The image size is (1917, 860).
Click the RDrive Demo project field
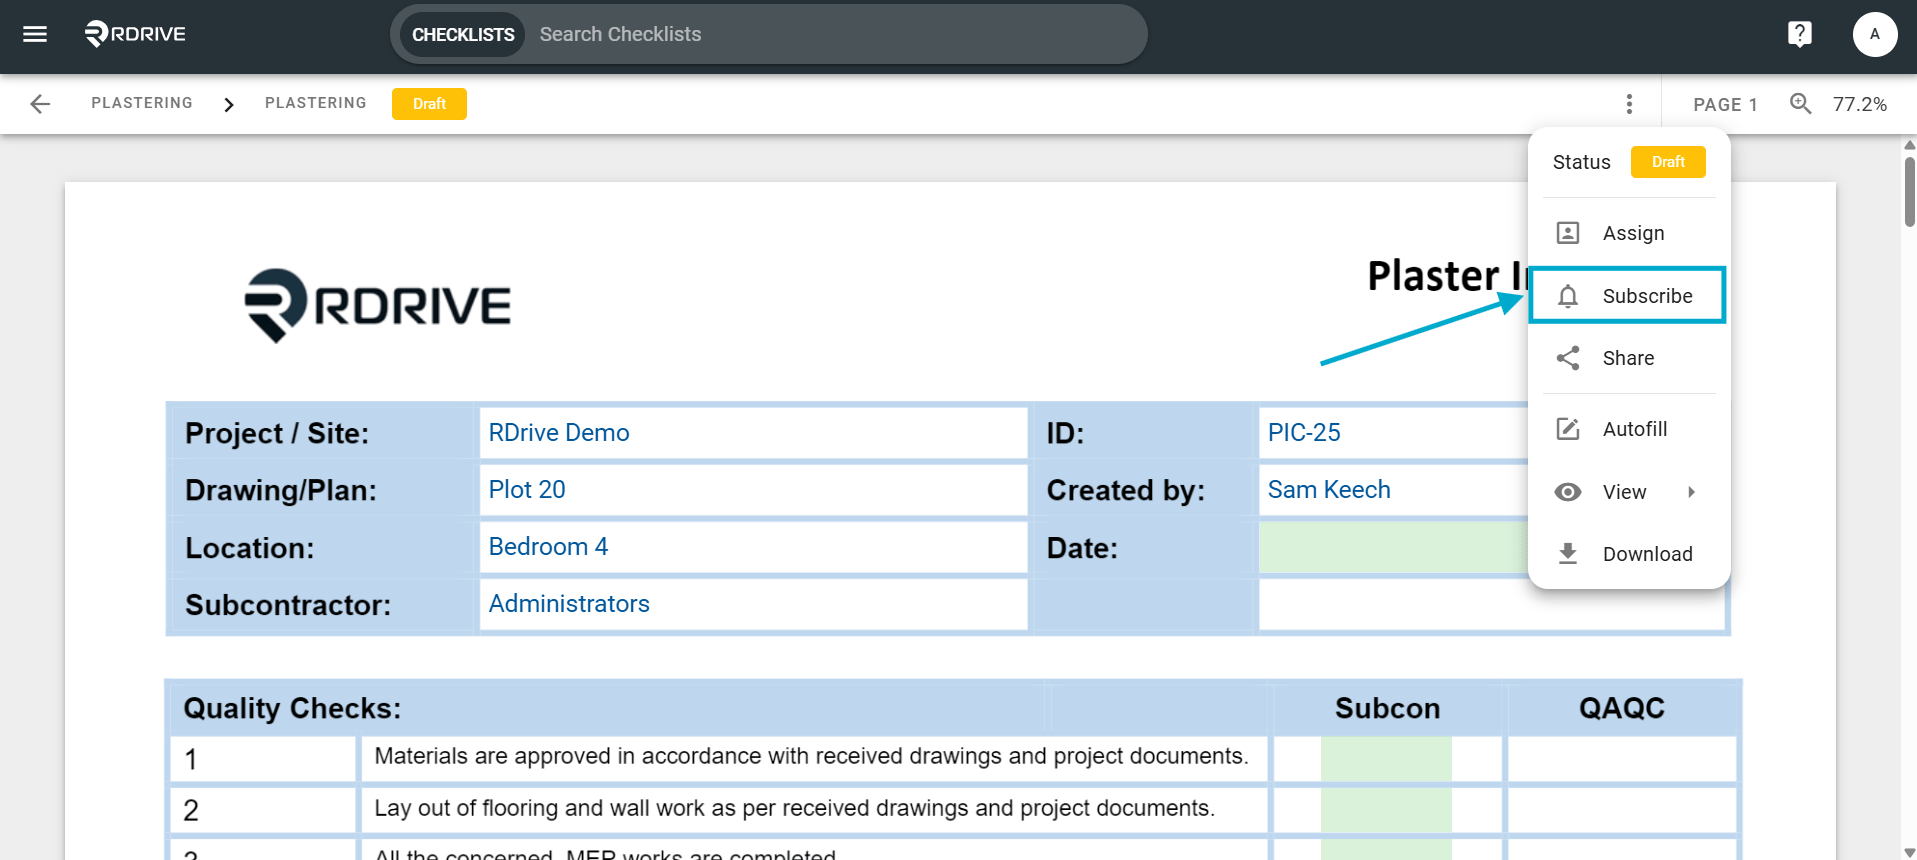[x=753, y=433]
